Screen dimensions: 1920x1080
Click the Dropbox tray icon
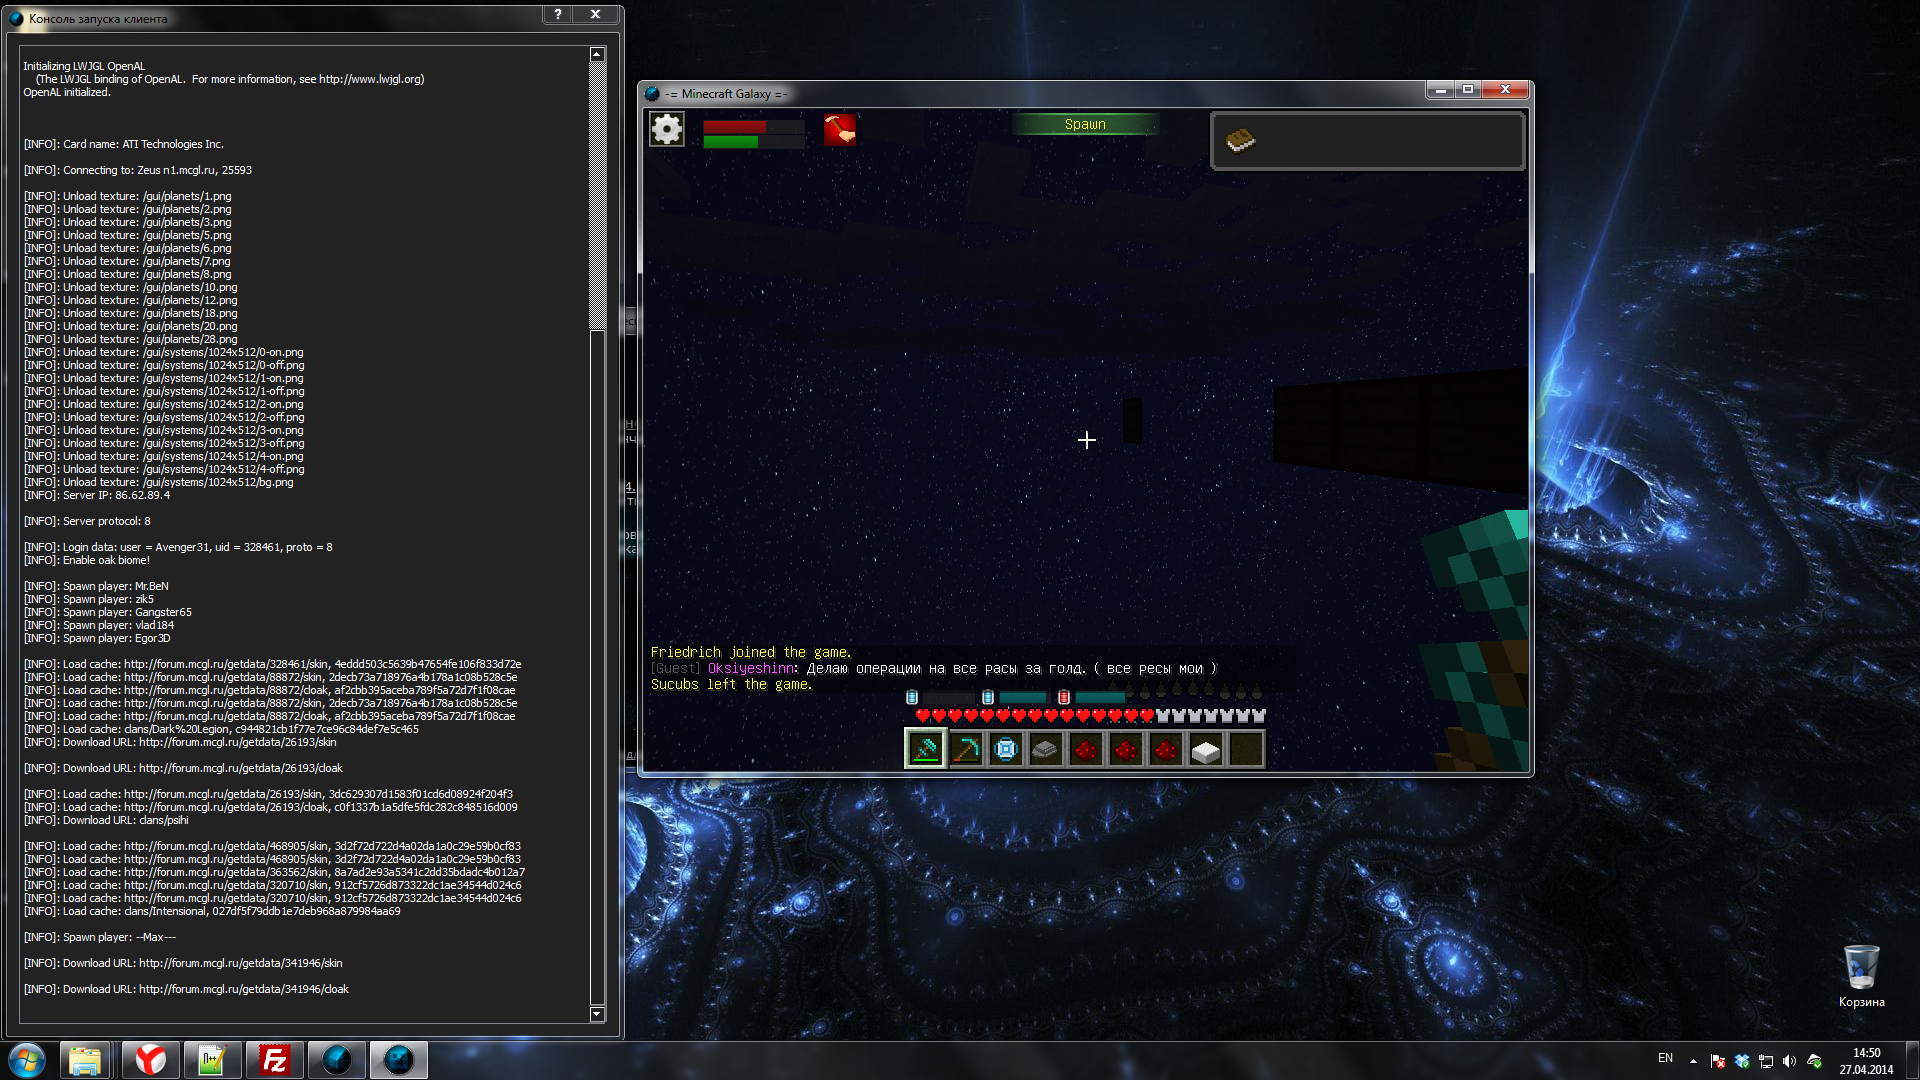[1742, 1061]
